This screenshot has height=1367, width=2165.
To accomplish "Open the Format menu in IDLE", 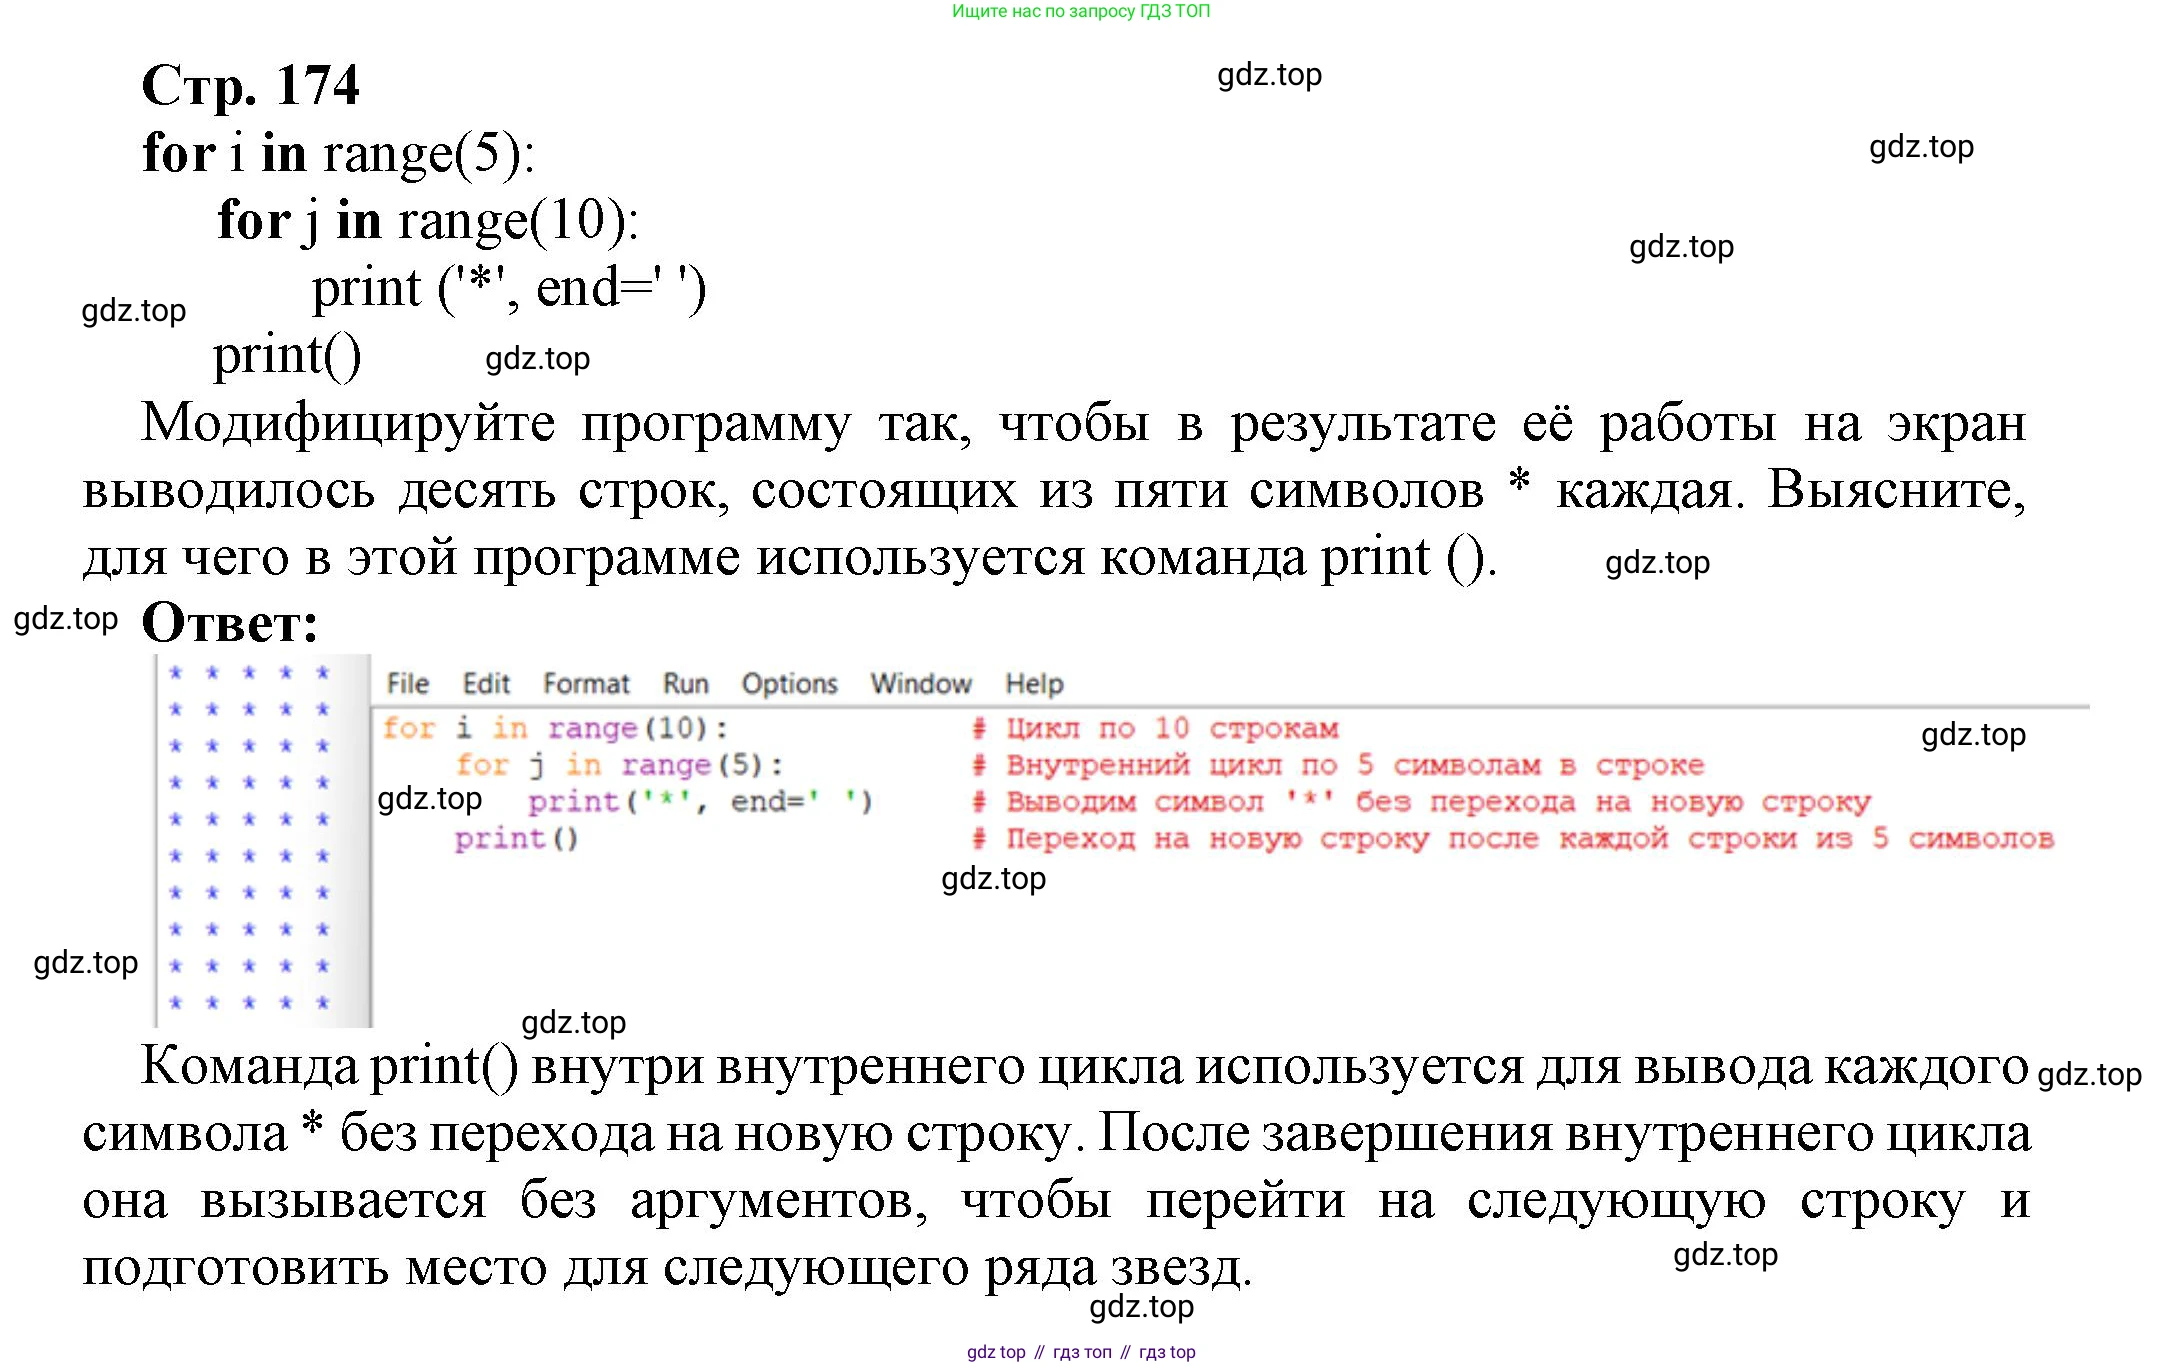I will (x=586, y=684).
